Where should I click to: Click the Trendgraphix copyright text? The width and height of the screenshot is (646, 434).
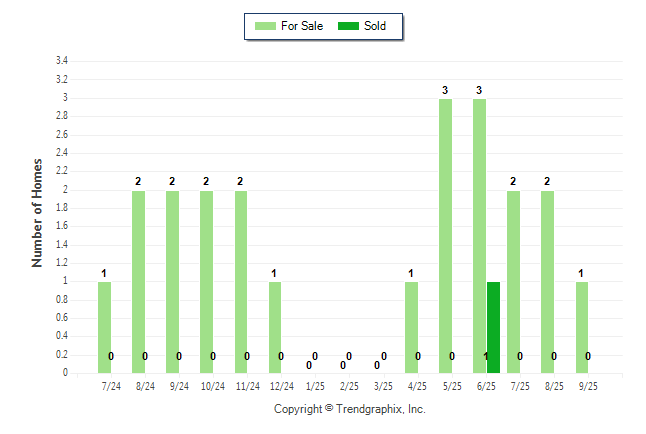pos(349,409)
